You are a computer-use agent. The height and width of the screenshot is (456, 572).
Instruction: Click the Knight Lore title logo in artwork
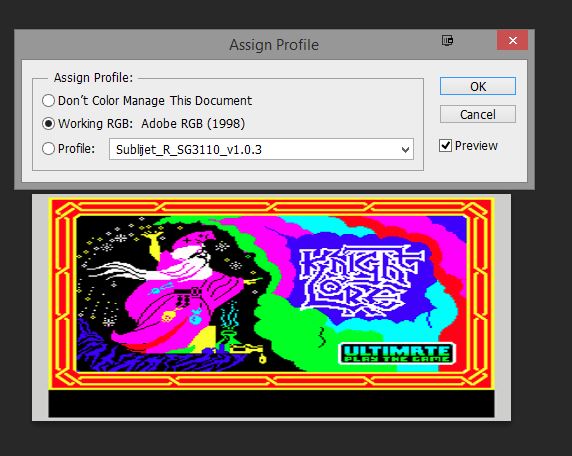(x=361, y=280)
